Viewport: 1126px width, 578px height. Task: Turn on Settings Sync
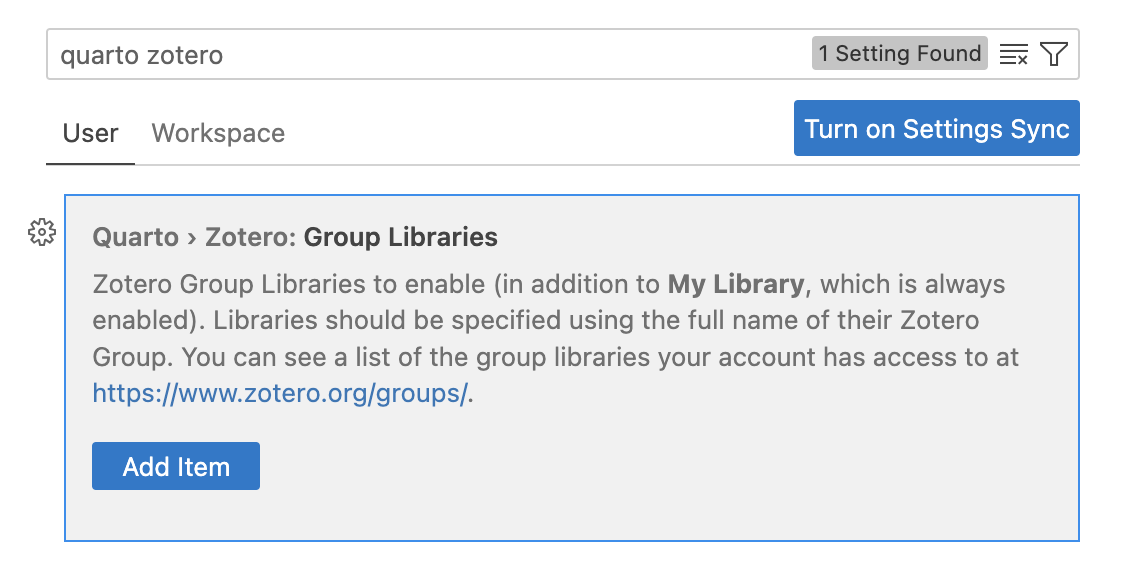936,129
